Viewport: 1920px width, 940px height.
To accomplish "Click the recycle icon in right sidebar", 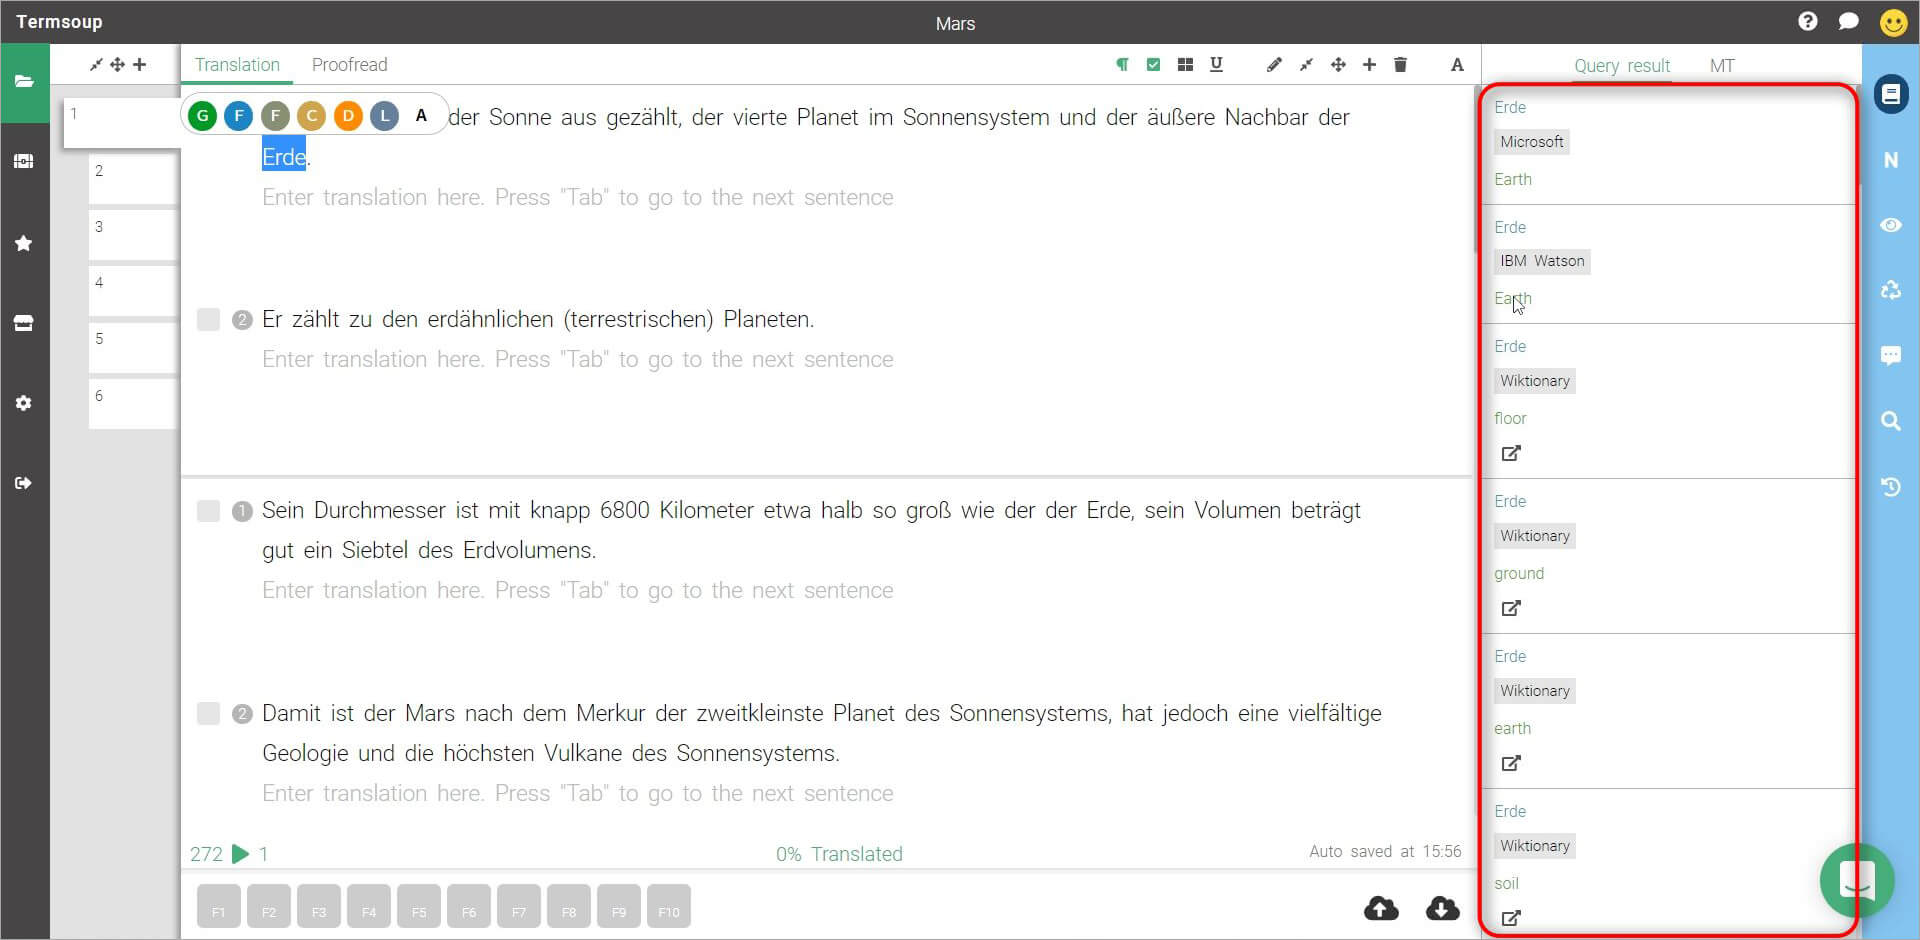I will pos(1891,290).
